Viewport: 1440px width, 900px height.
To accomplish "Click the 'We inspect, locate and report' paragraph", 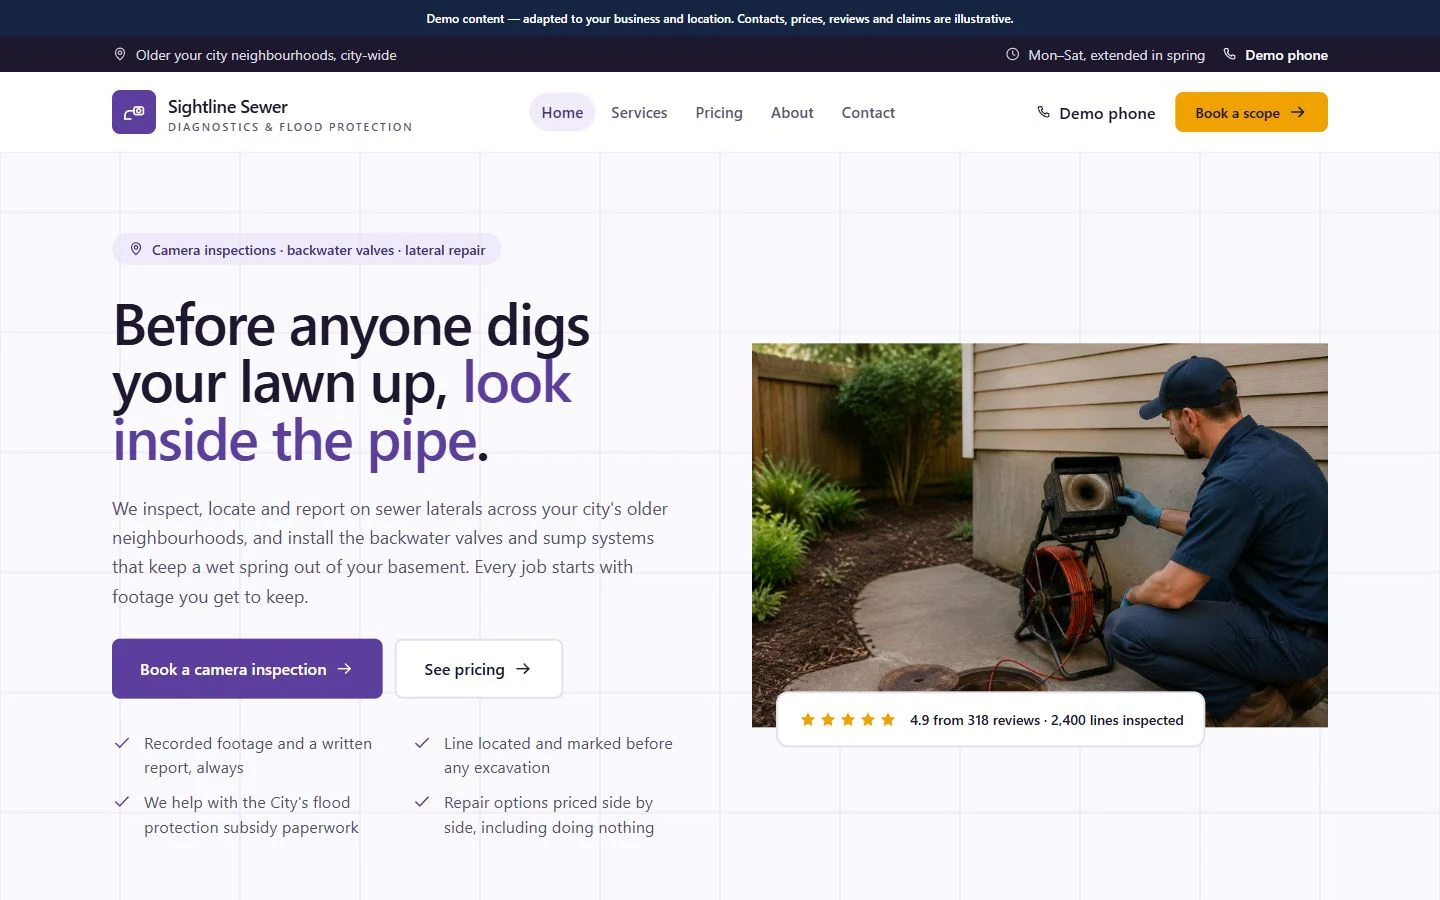I will point(390,552).
